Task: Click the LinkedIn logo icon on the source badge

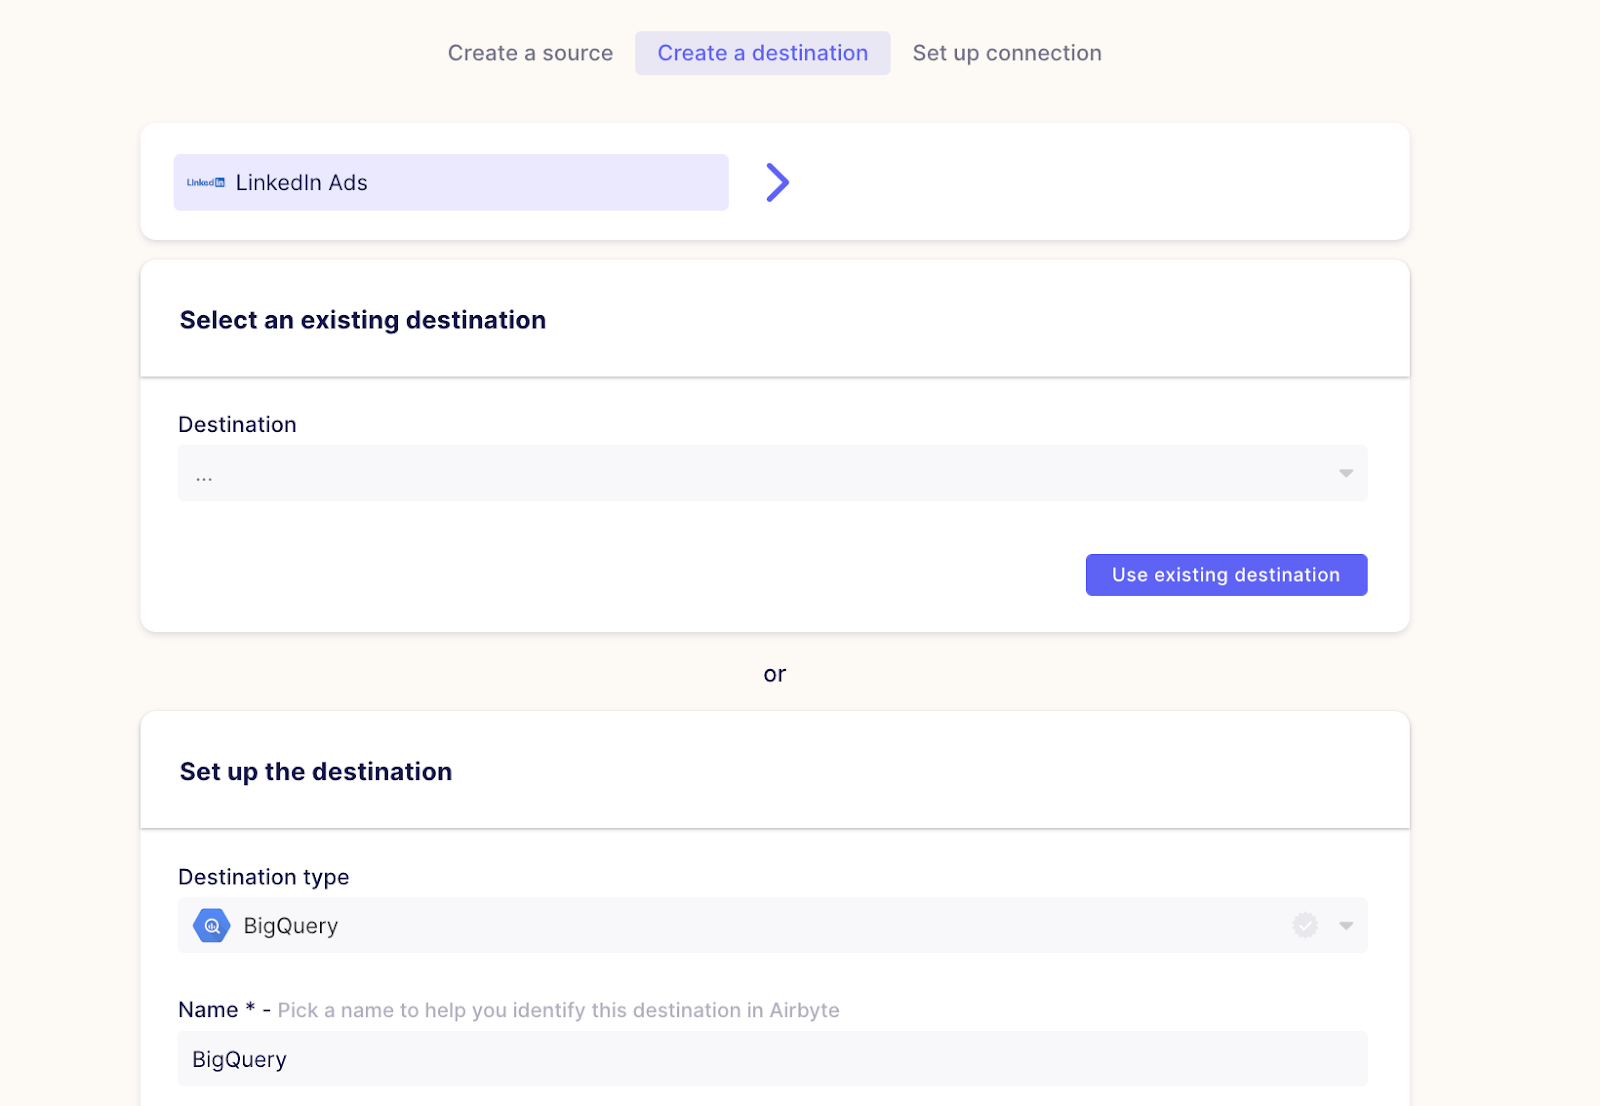Action: (205, 182)
